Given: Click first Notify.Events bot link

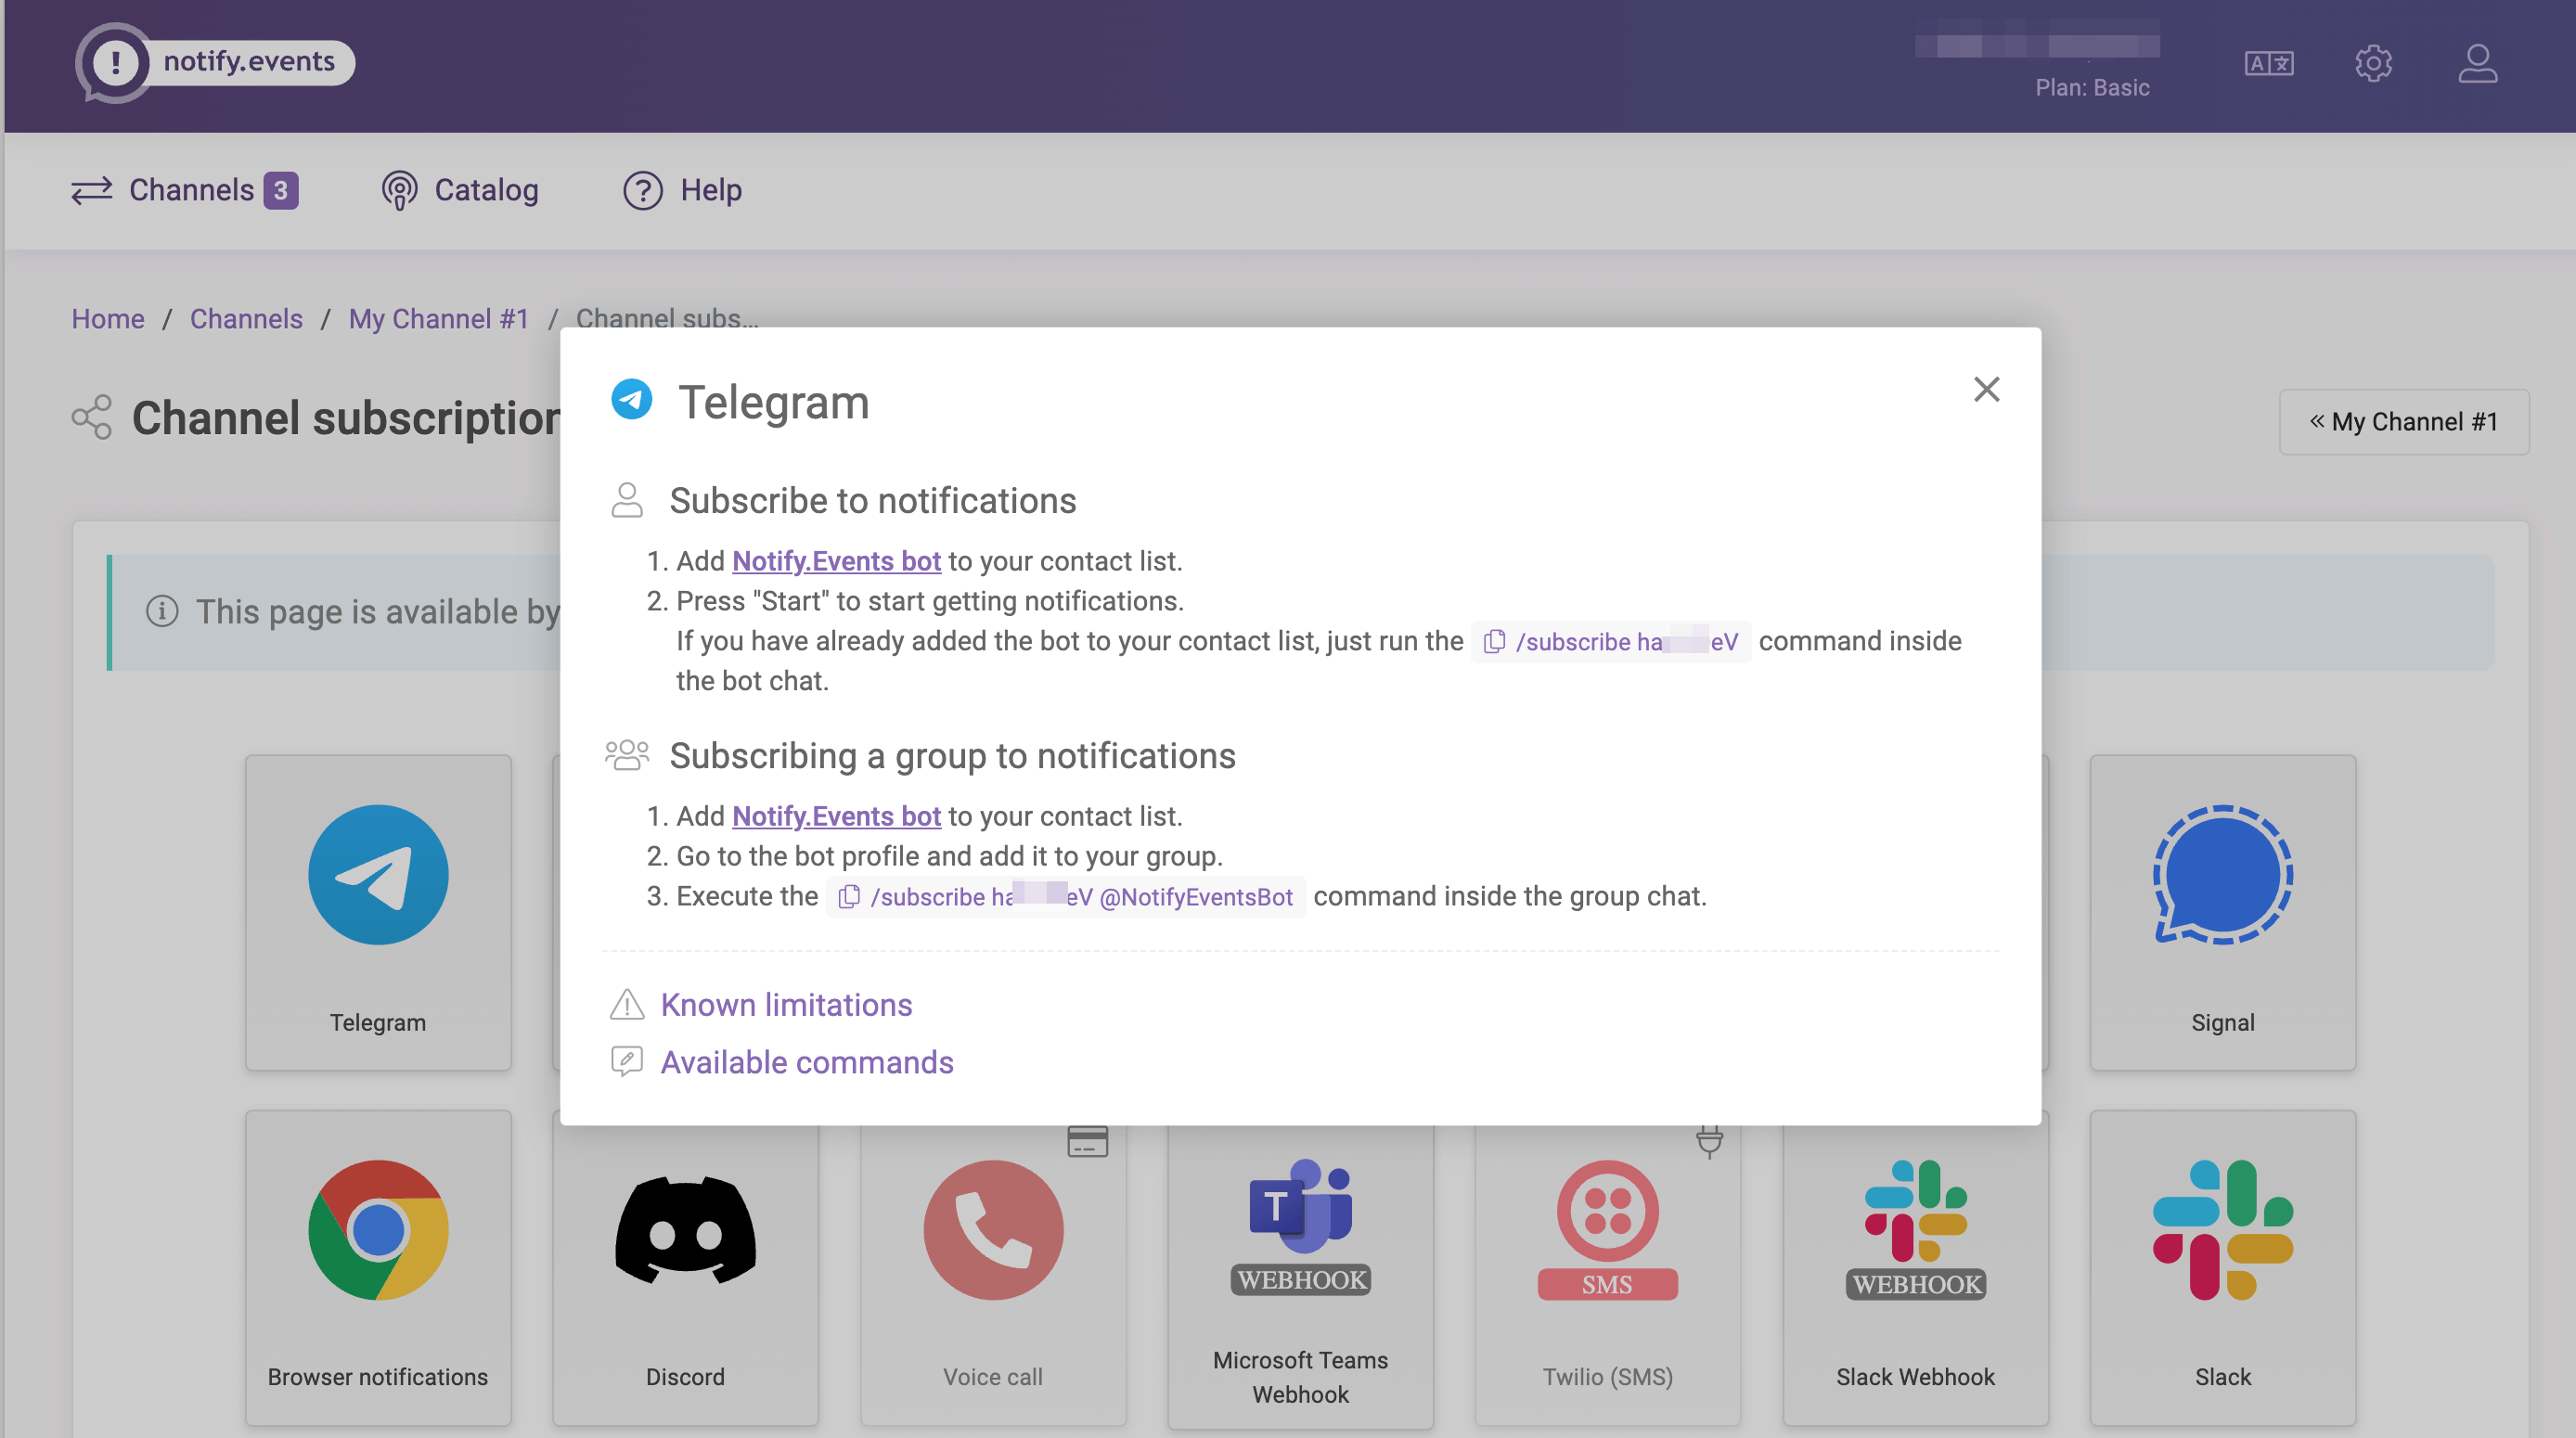Looking at the screenshot, I should click(x=836, y=561).
